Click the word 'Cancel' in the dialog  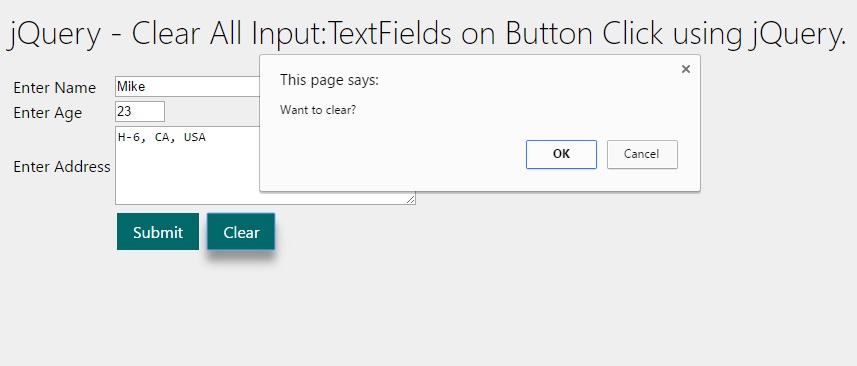point(642,154)
